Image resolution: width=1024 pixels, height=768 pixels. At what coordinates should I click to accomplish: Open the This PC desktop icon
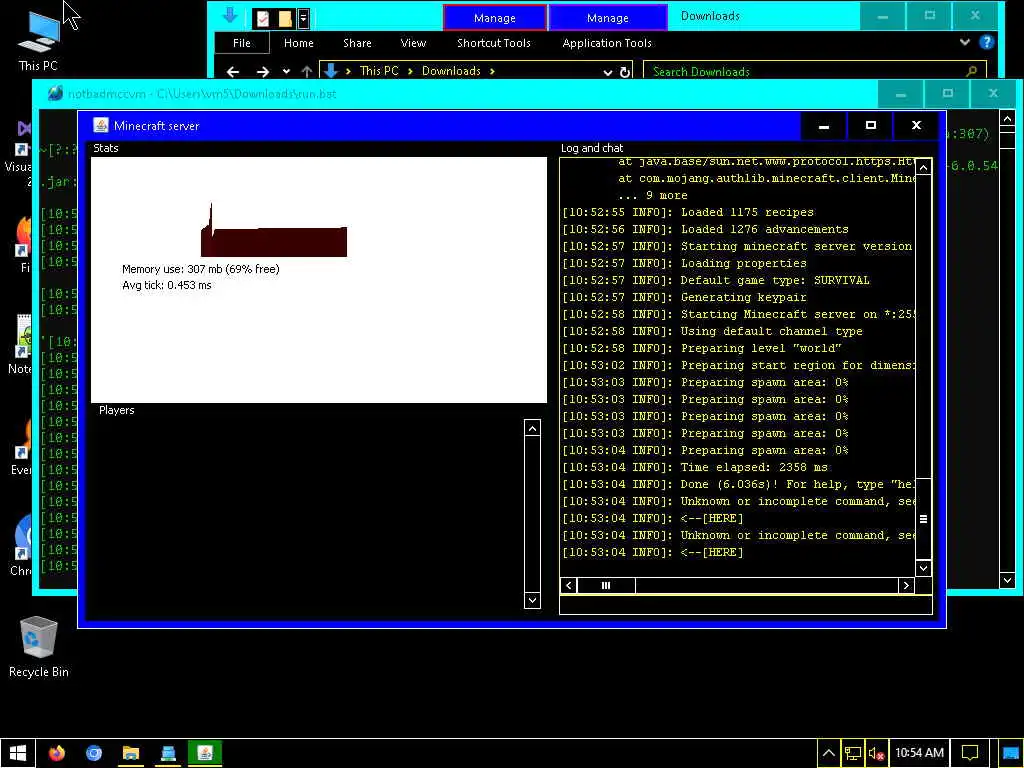(x=38, y=40)
